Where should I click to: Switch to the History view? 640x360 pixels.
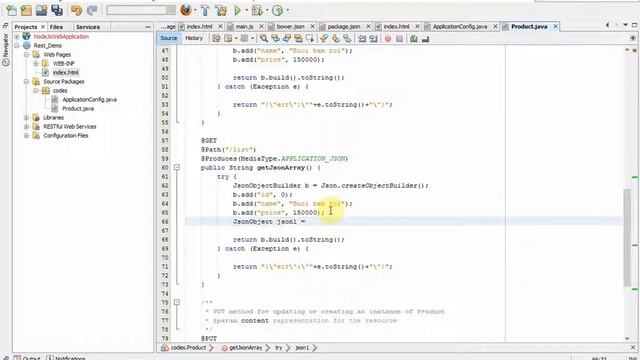pyautogui.click(x=194, y=38)
